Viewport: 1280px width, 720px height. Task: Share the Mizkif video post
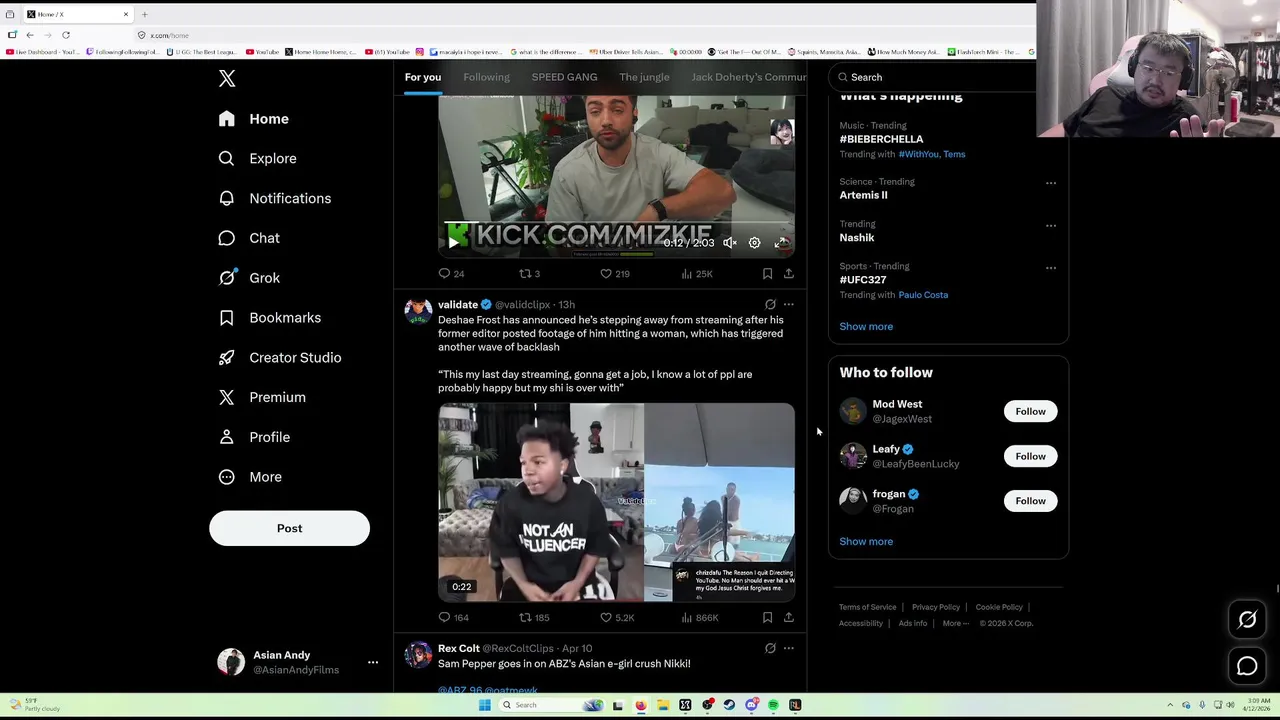click(x=788, y=273)
